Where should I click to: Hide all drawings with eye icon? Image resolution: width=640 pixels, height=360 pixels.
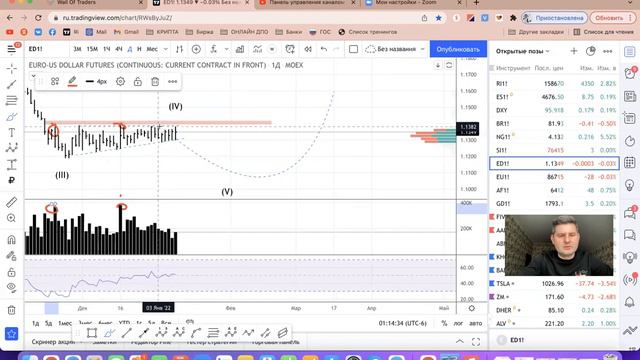tap(11, 288)
